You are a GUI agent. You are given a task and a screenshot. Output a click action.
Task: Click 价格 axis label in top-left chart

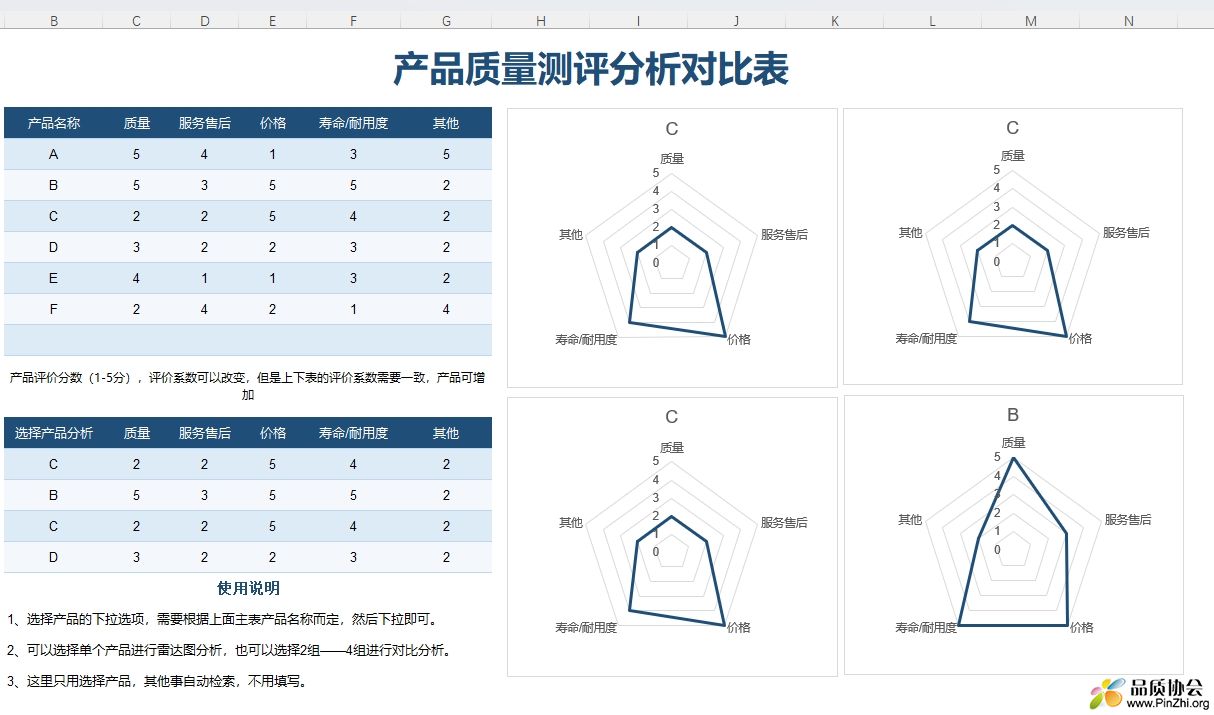739,340
